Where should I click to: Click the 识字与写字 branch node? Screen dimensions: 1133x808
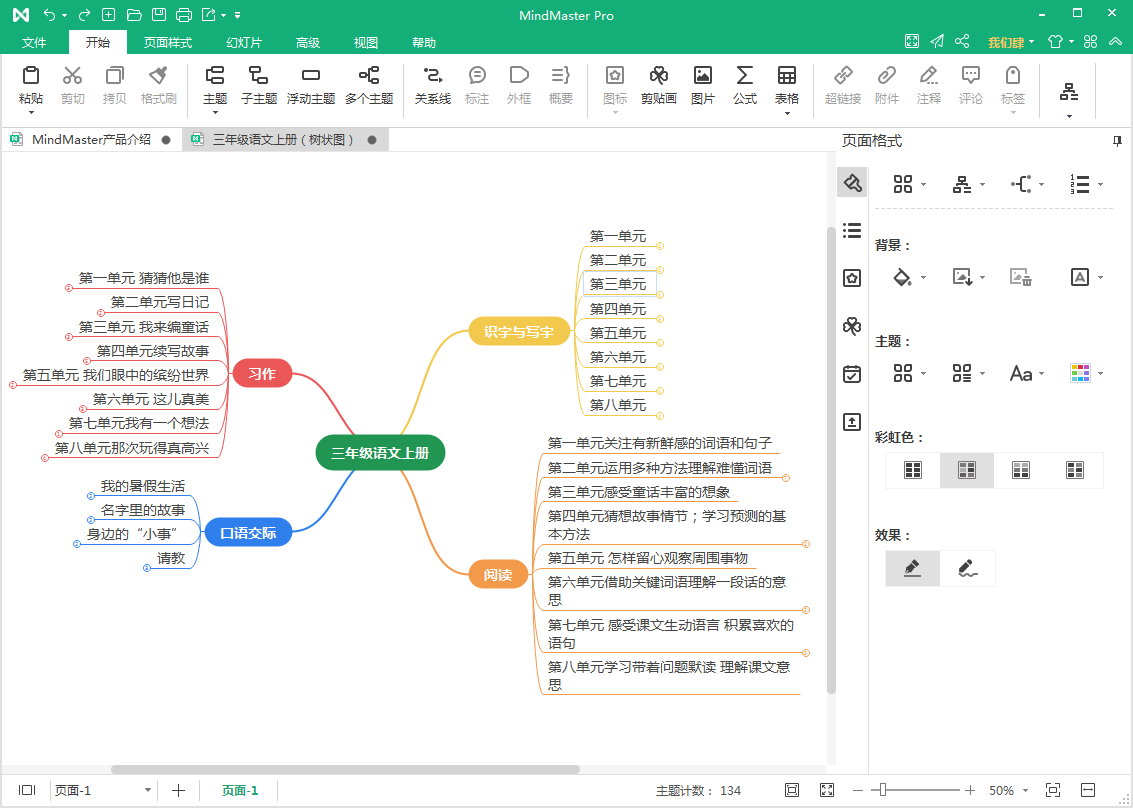519,332
